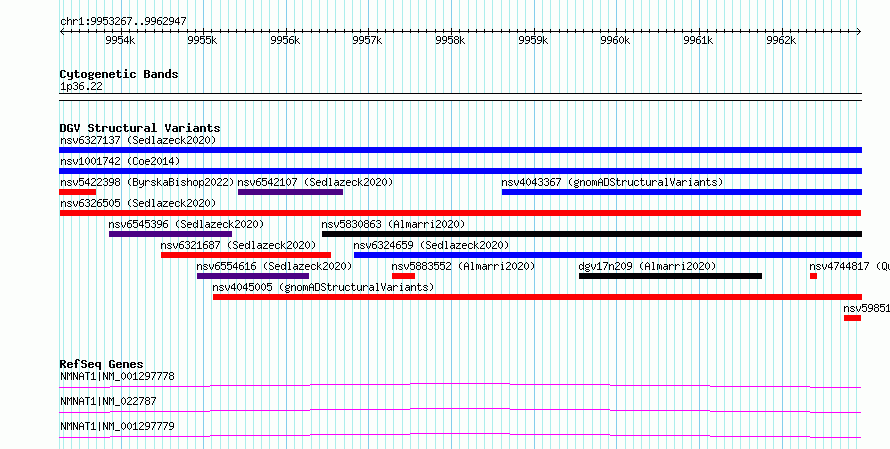Open the nsv6554616 purple variant bar

(x=253, y=276)
